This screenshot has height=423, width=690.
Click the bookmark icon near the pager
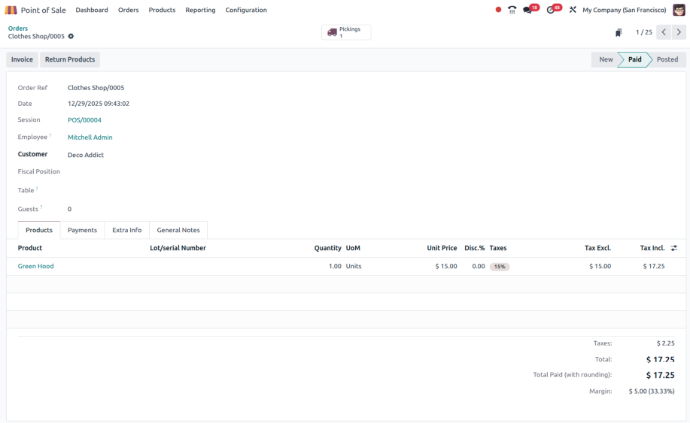click(x=618, y=32)
